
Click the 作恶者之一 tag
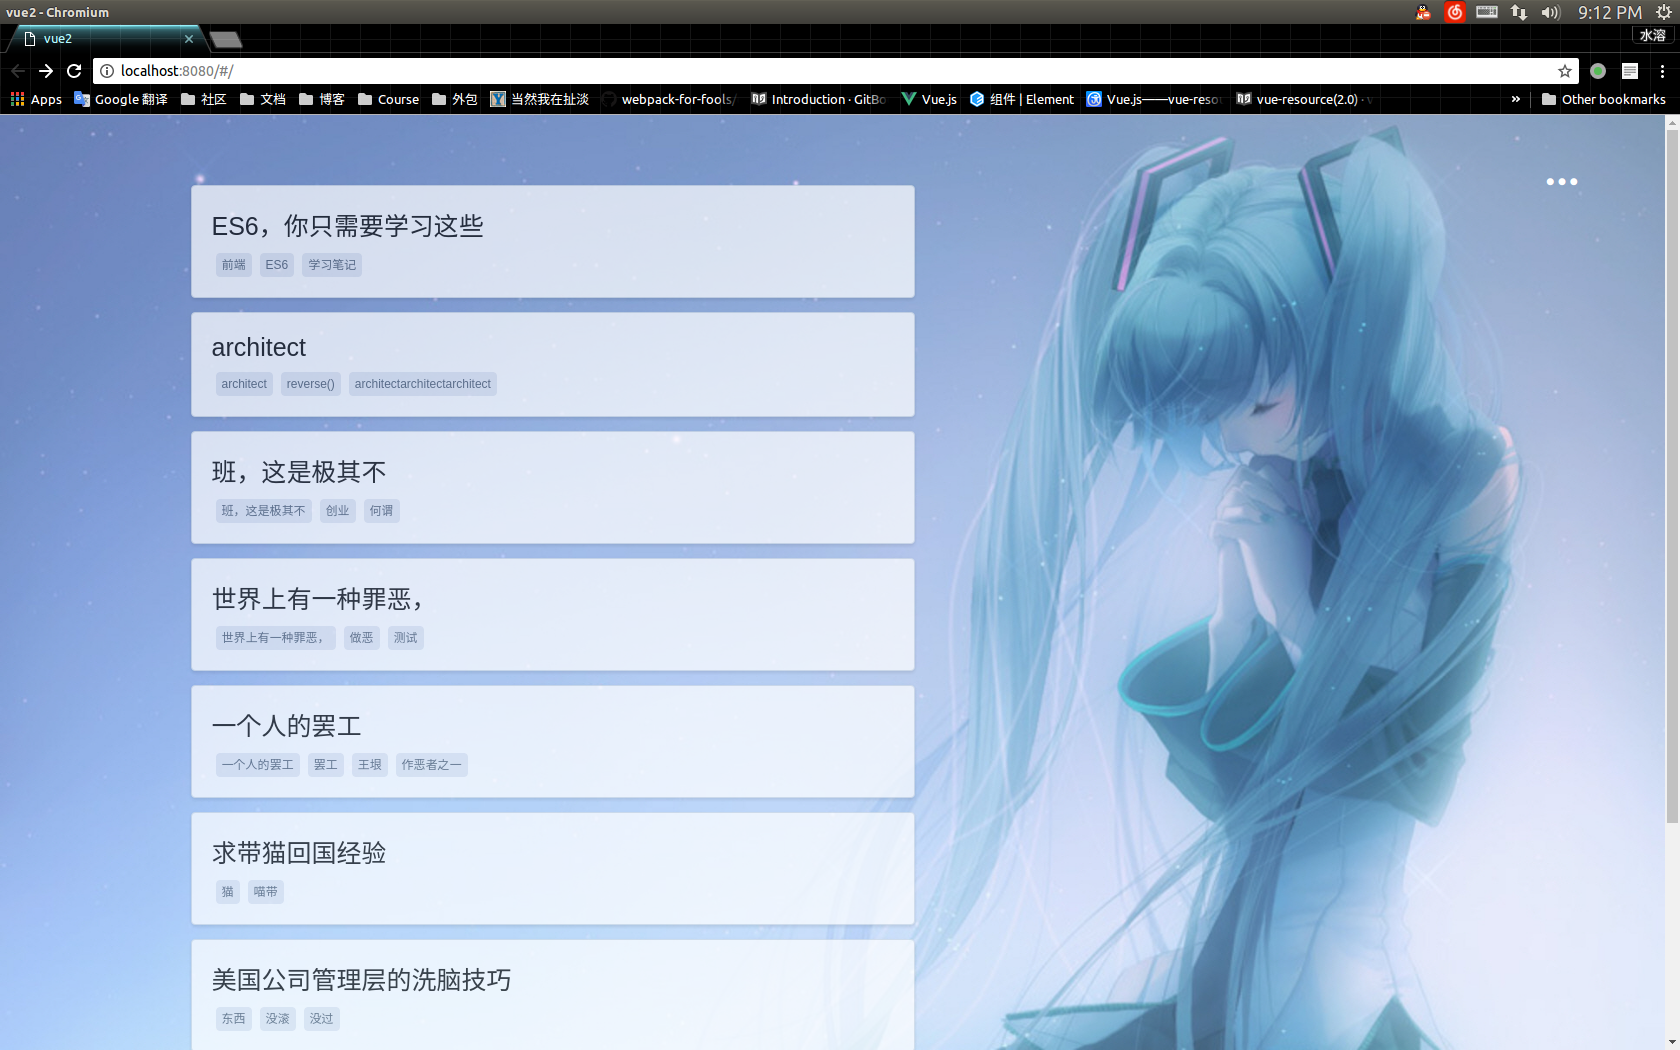point(431,765)
